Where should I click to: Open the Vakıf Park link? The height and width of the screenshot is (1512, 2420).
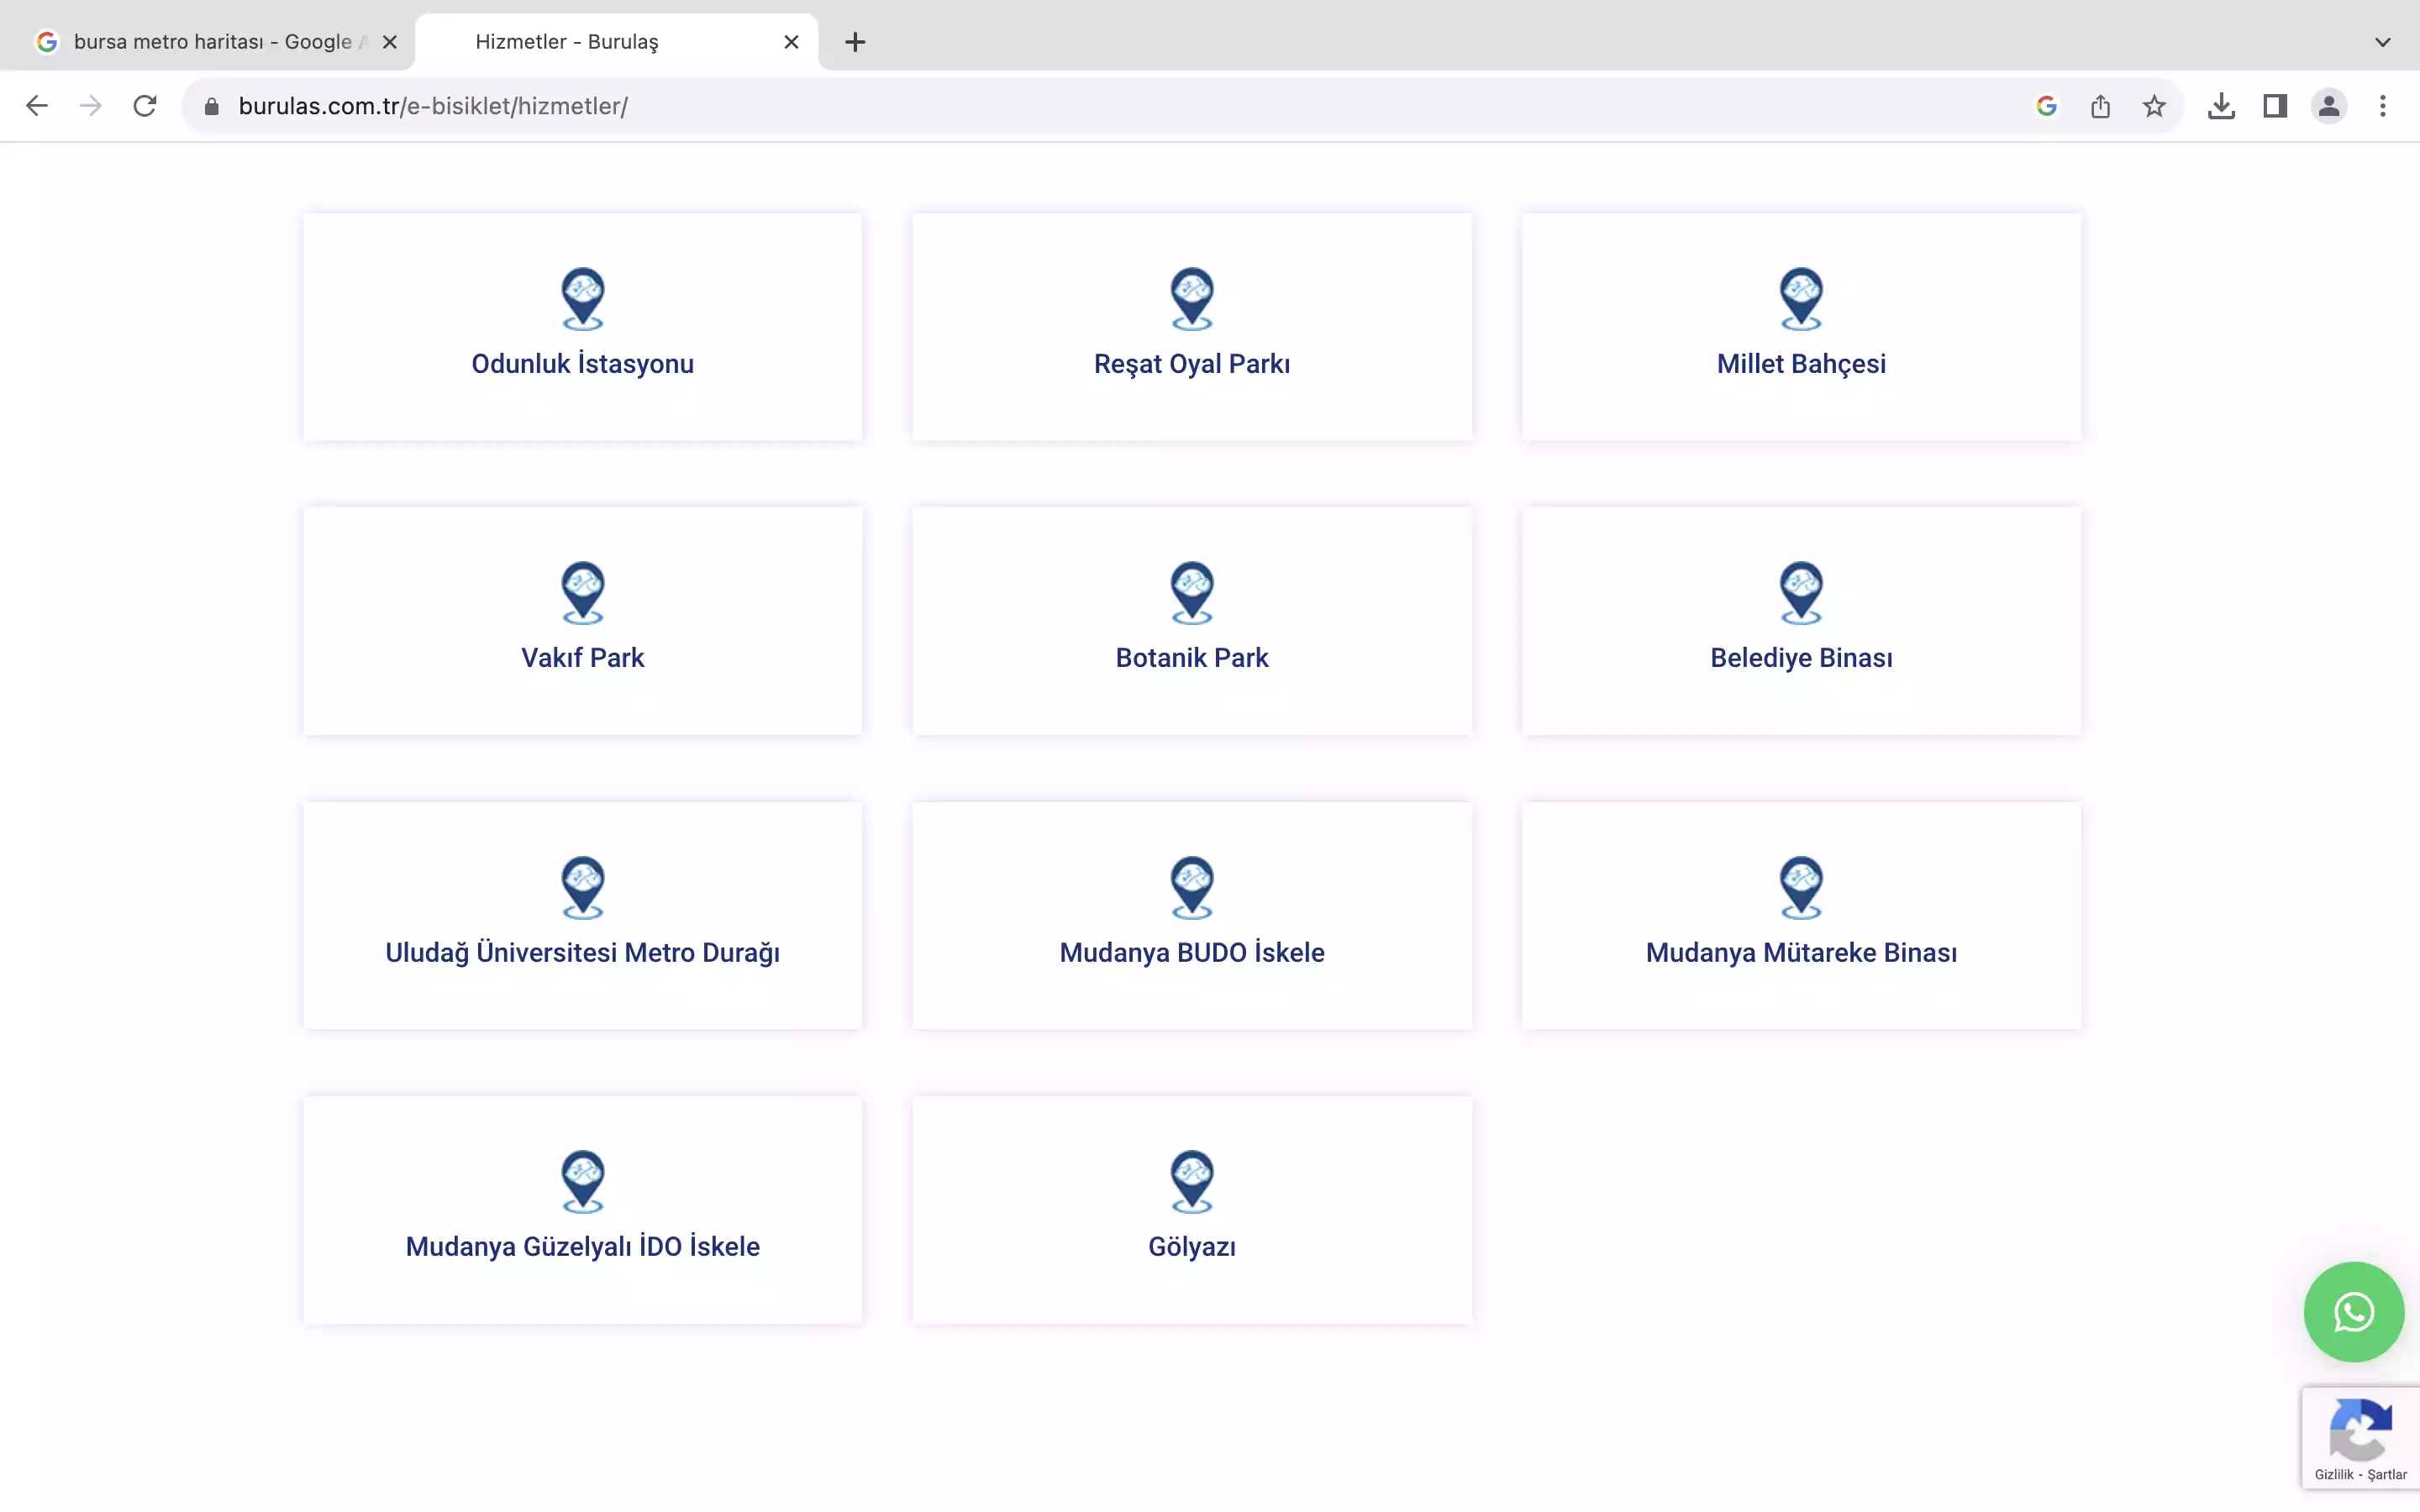[583, 658]
